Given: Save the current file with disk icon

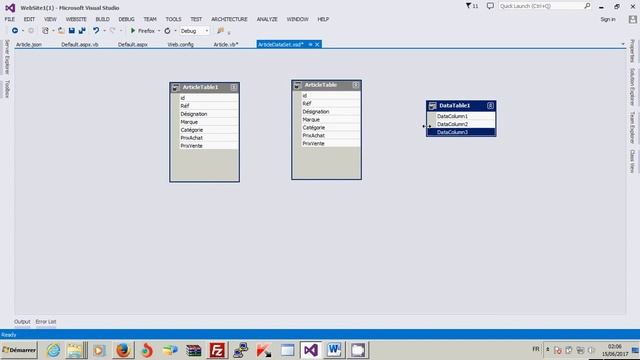Looking at the screenshot, I should point(72,31).
